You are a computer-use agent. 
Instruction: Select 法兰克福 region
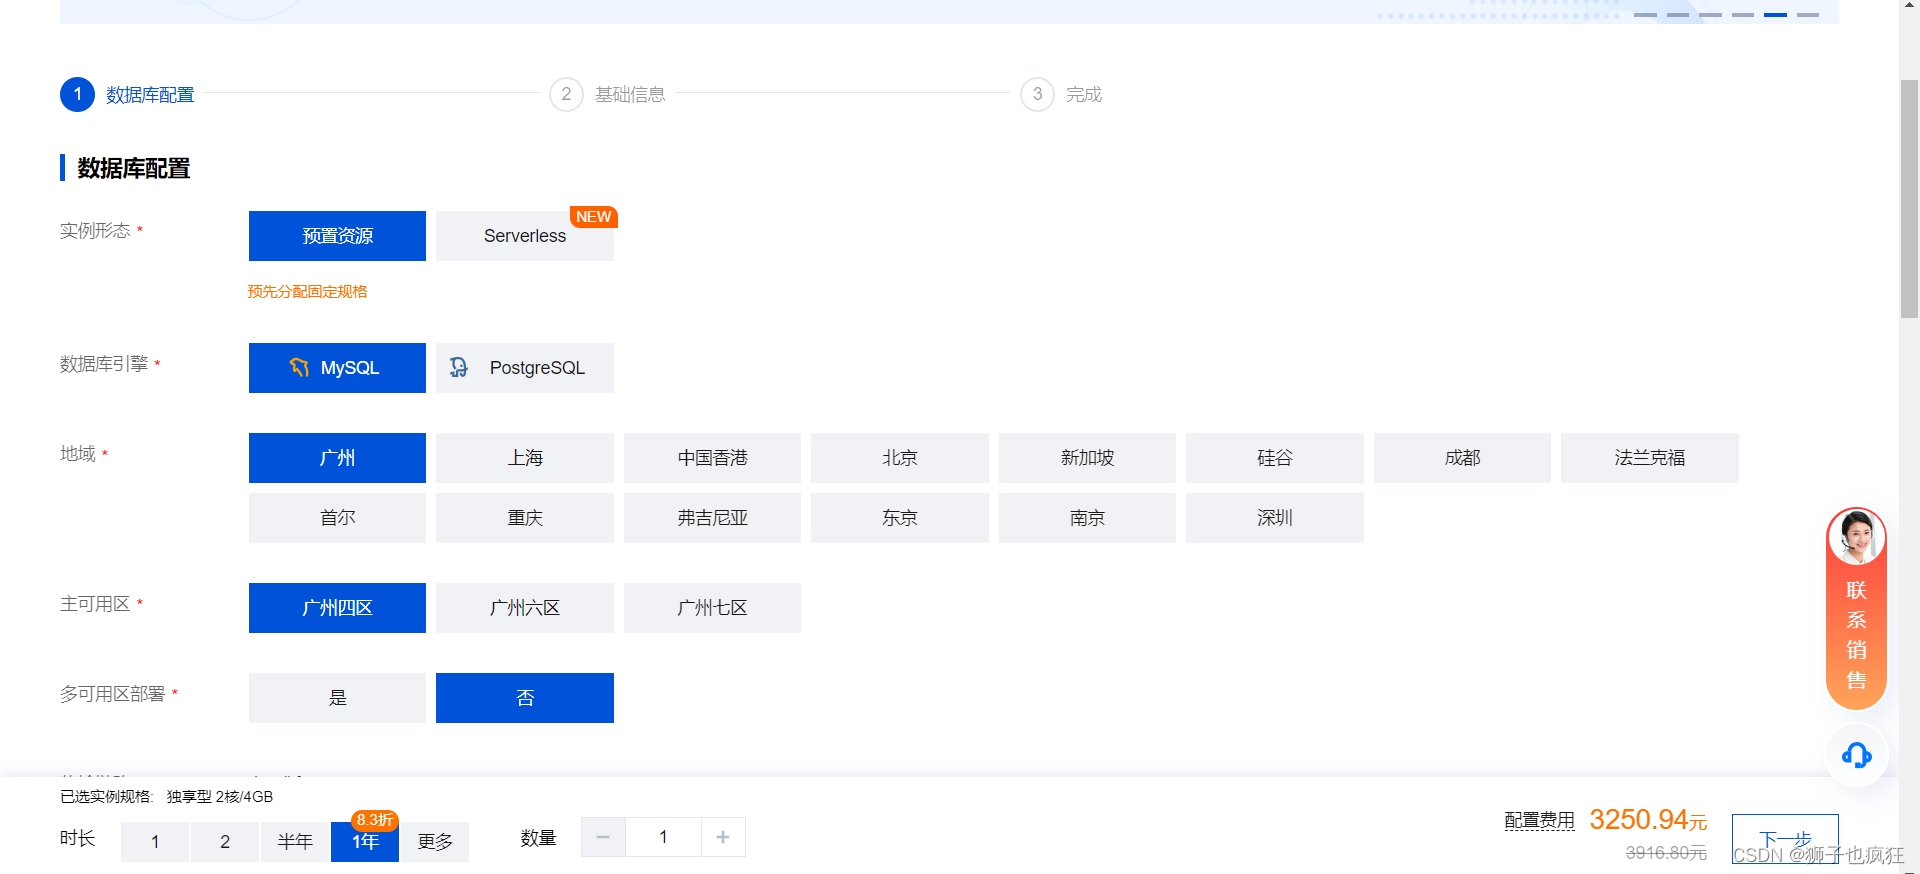(x=1650, y=458)
